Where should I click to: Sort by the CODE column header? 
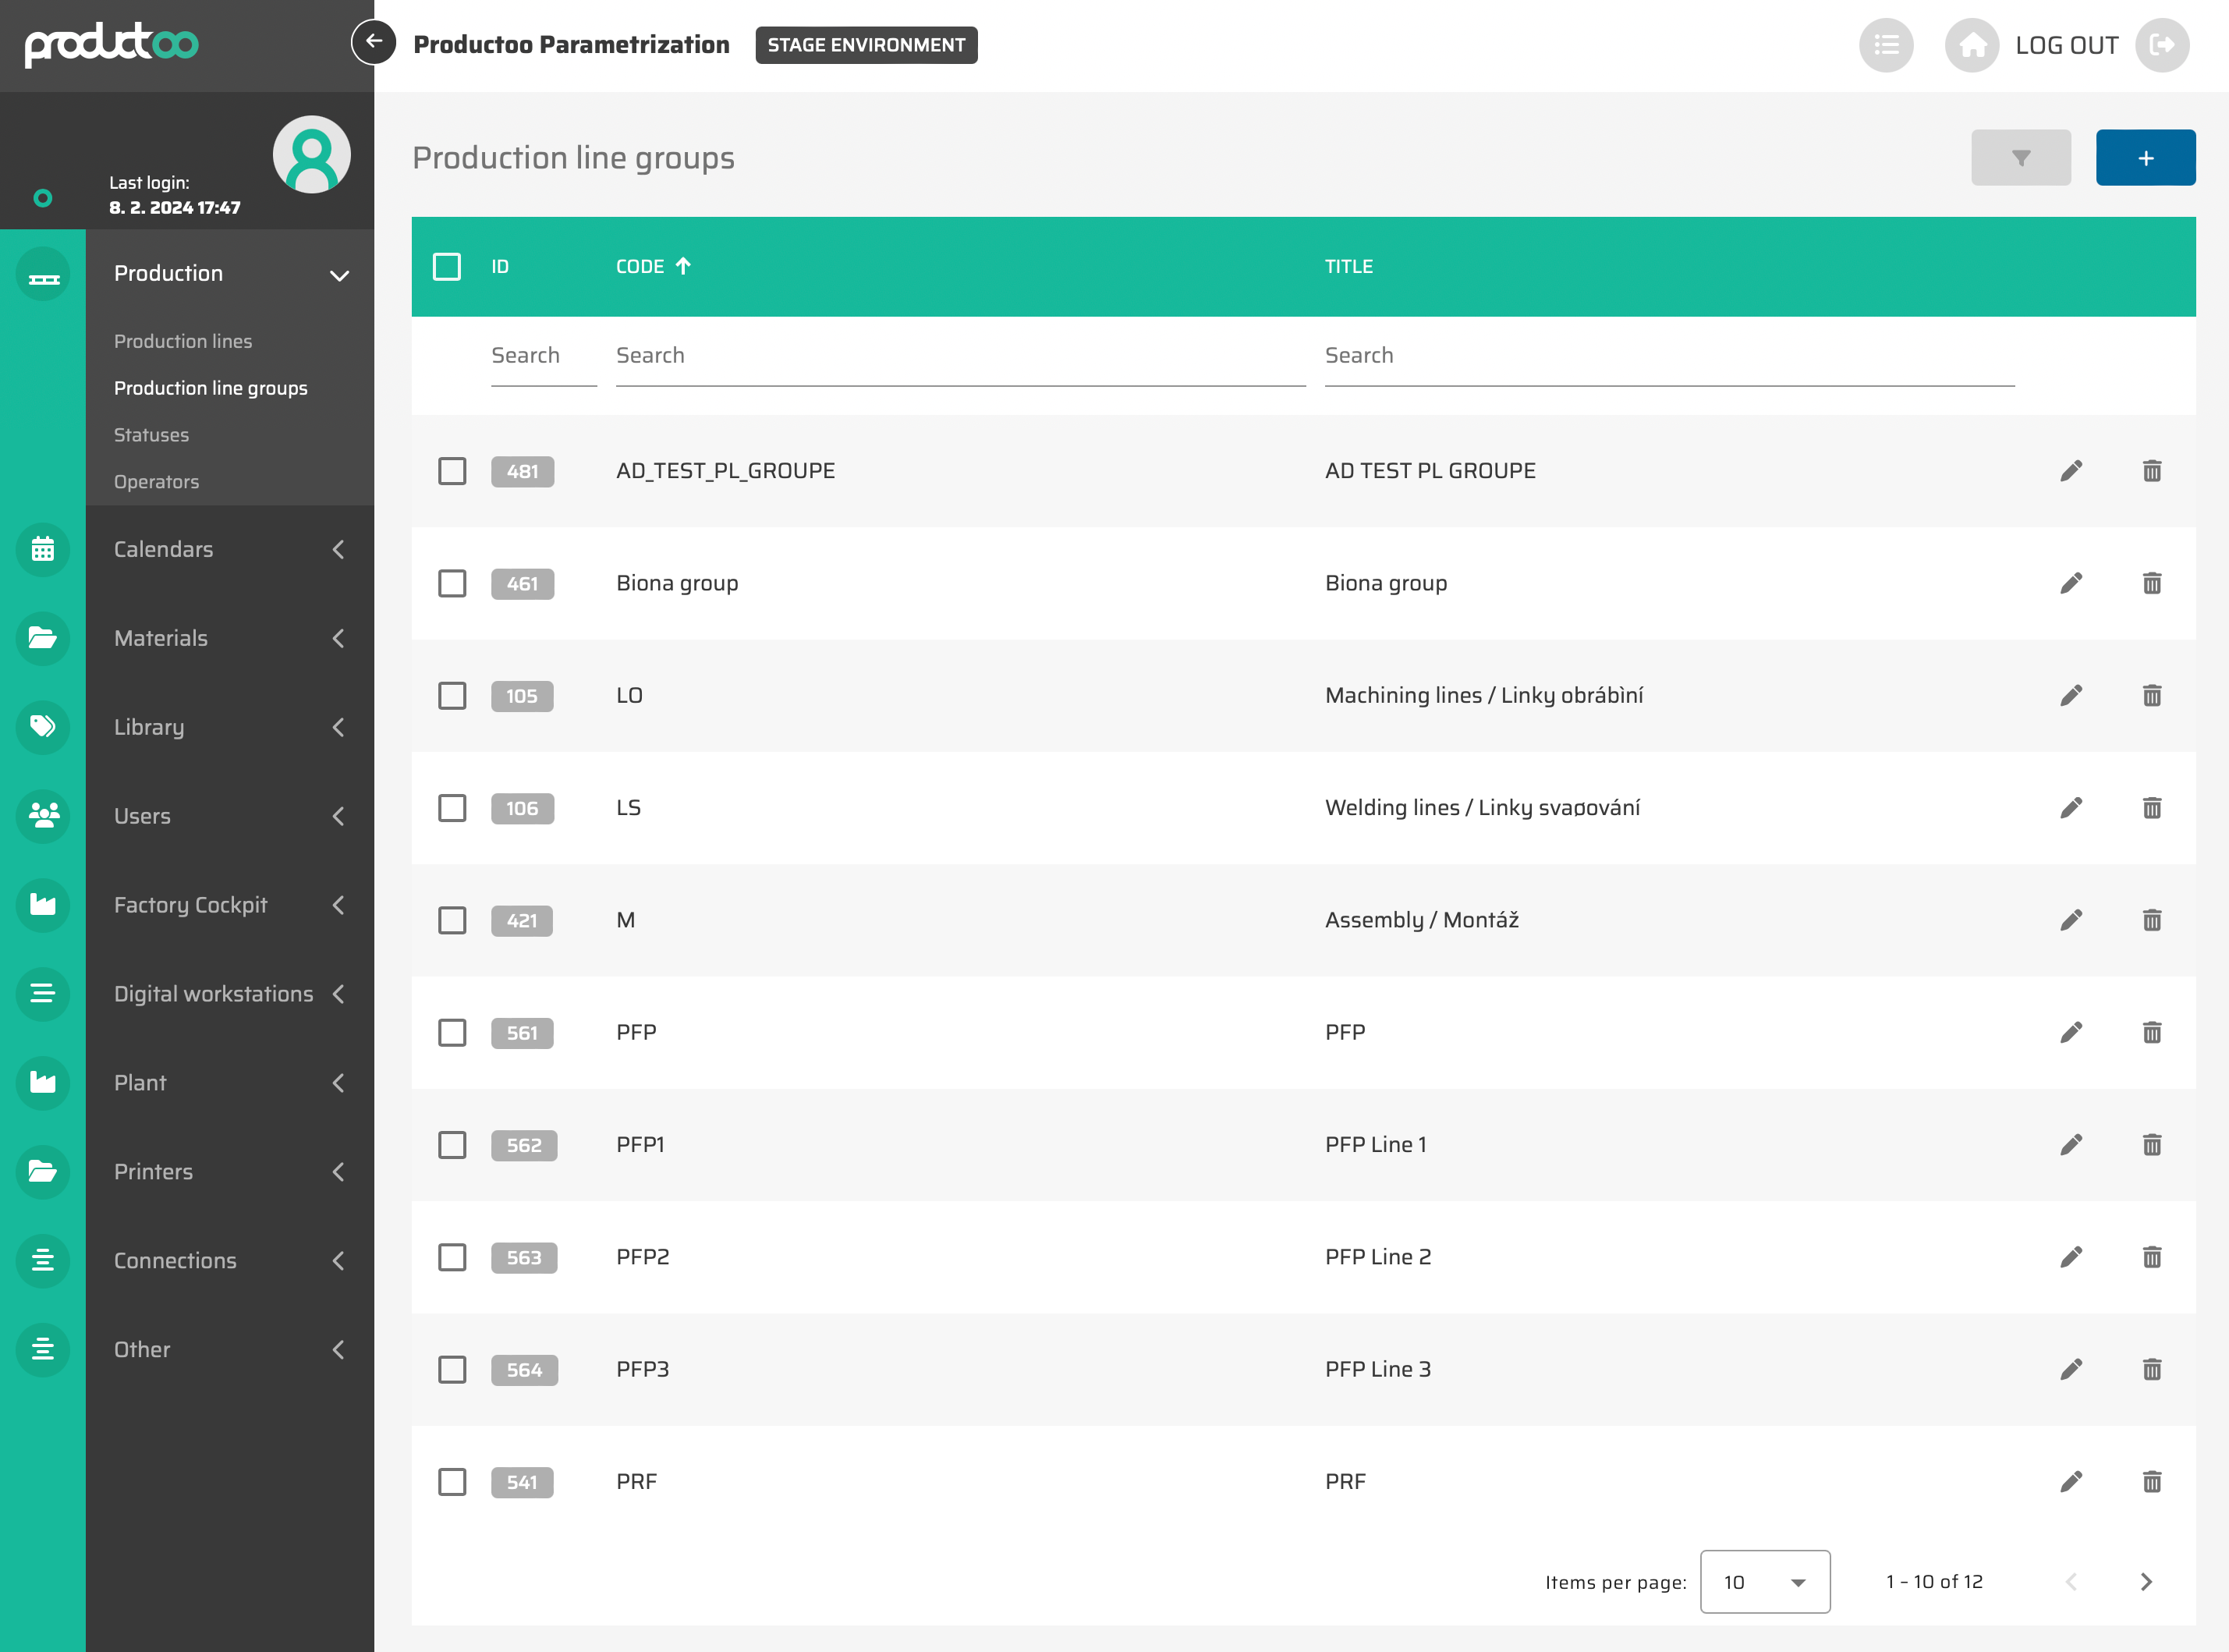click(641, 267)
